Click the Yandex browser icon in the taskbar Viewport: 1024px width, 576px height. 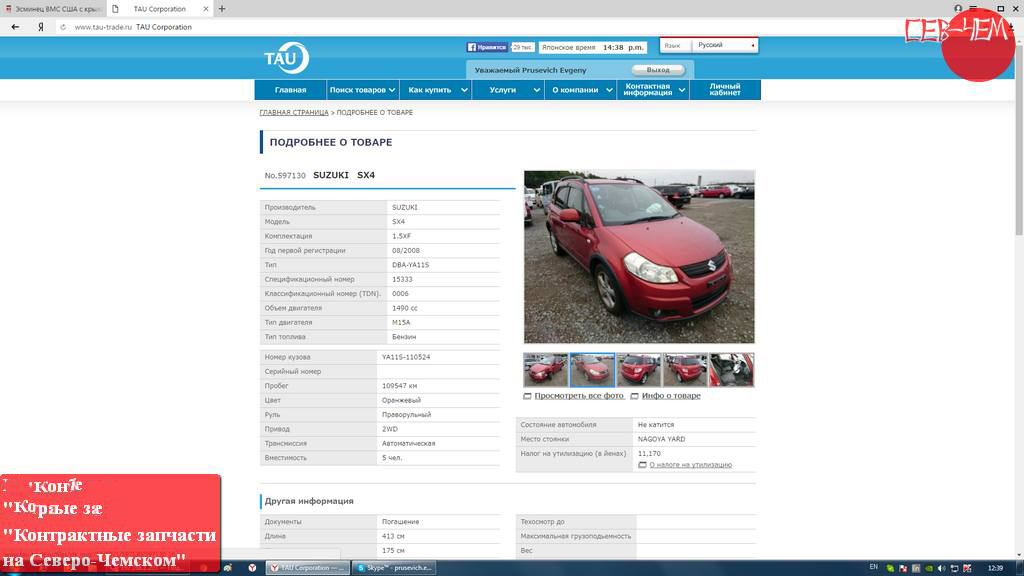click(252, 568)
